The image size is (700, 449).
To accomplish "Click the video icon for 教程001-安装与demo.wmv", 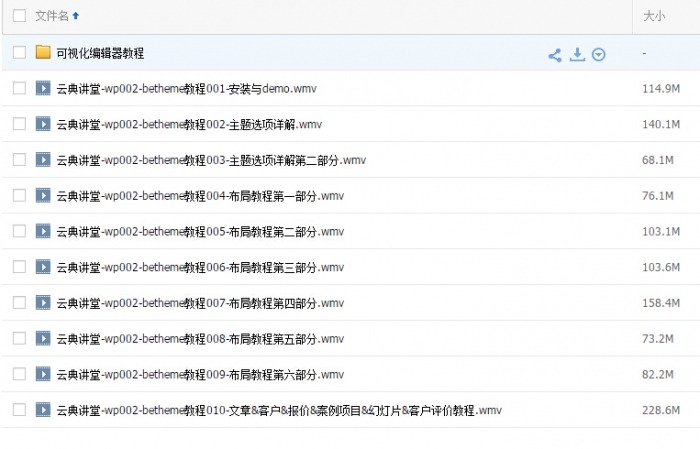I will tap(43, 88).
